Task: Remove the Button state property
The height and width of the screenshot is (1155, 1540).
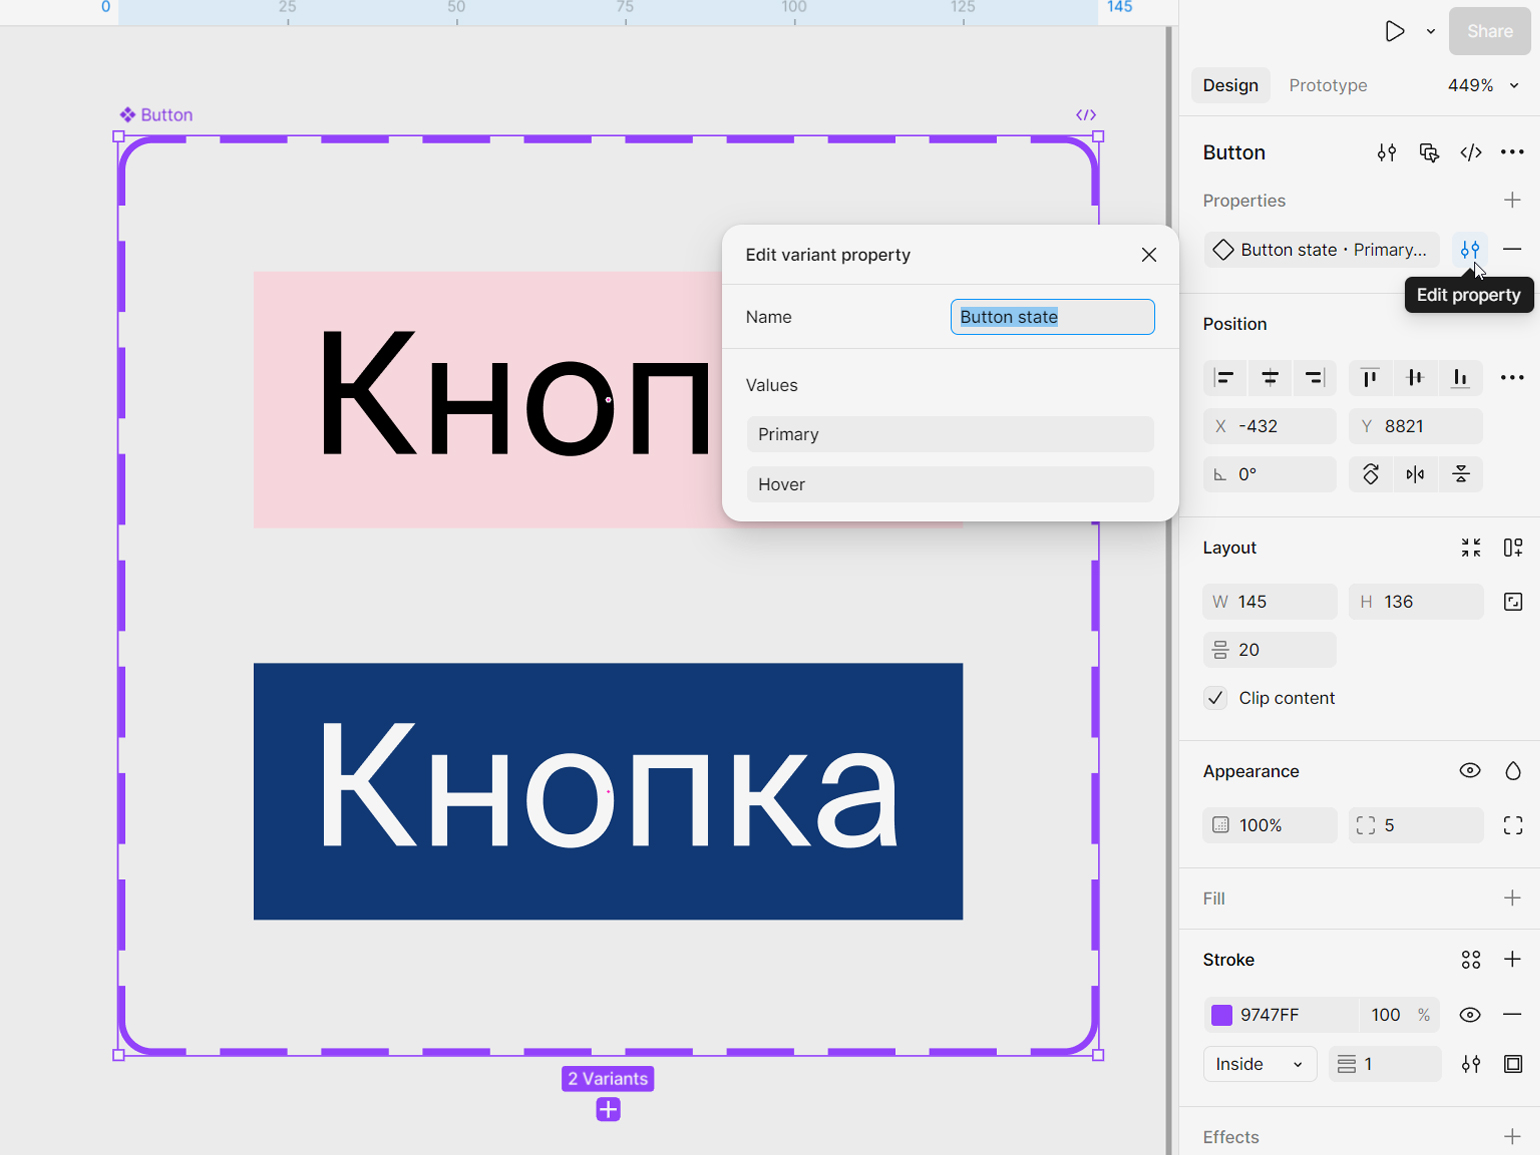Action: click(1512, 249)
